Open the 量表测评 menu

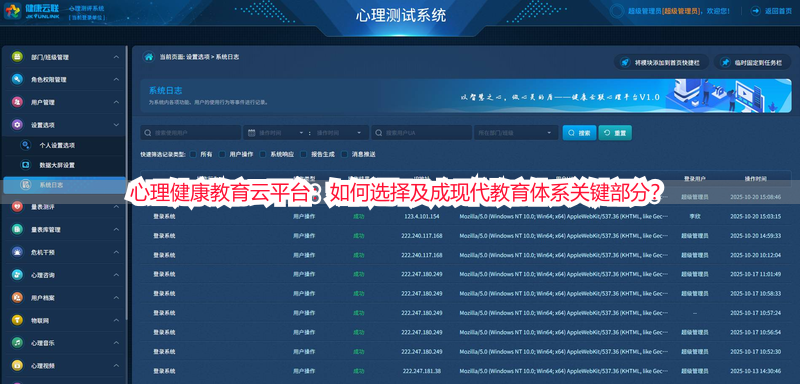[x=64, y=207]
